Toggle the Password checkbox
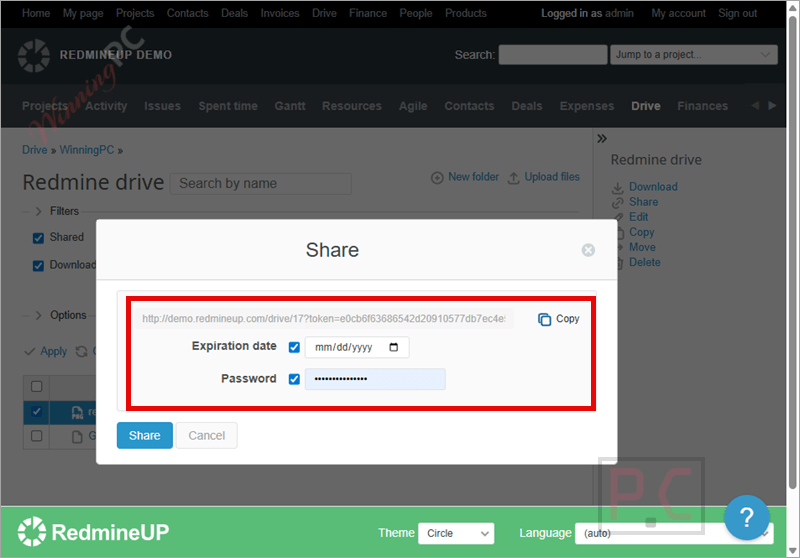This screenshot has height=558, width=800. tap(294, 379)
